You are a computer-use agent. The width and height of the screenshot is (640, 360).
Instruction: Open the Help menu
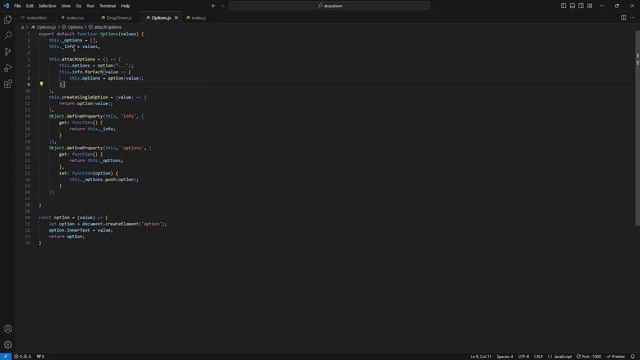(x=125, y=6)
